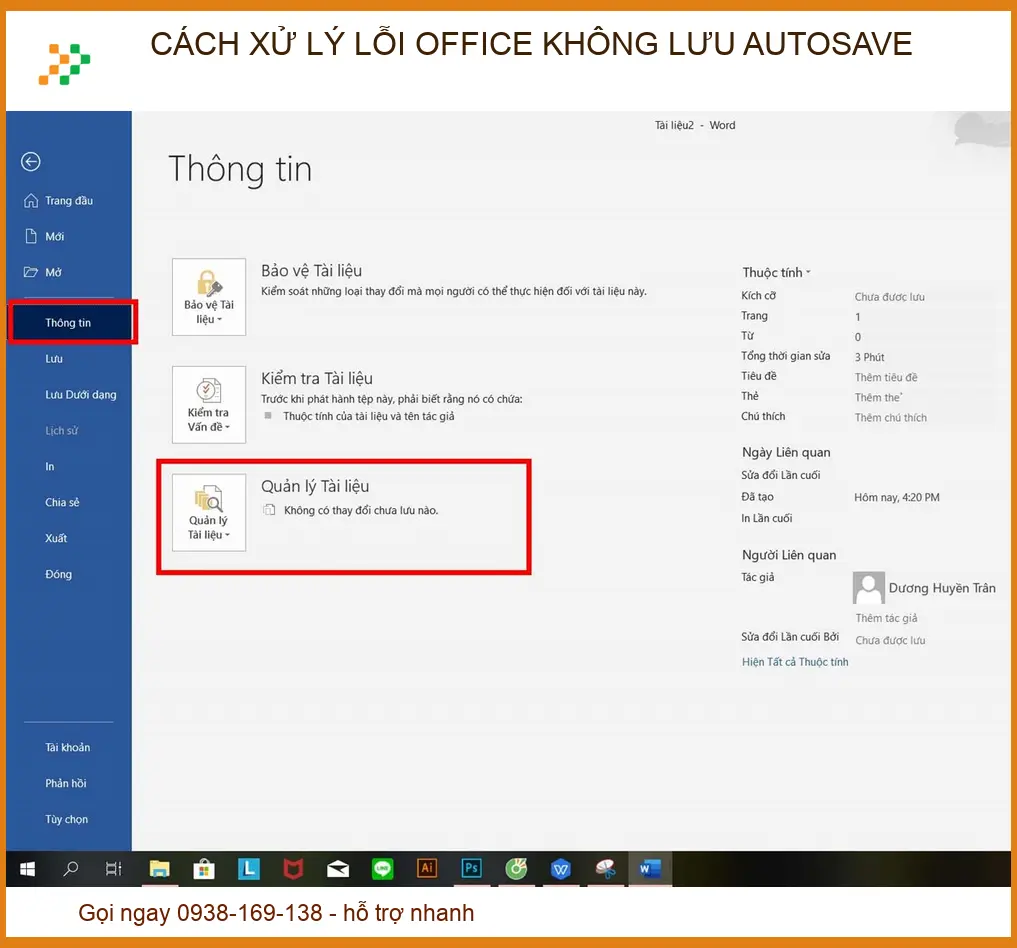Choose Lưu Dưới dạng option

[x=81, y=395]
